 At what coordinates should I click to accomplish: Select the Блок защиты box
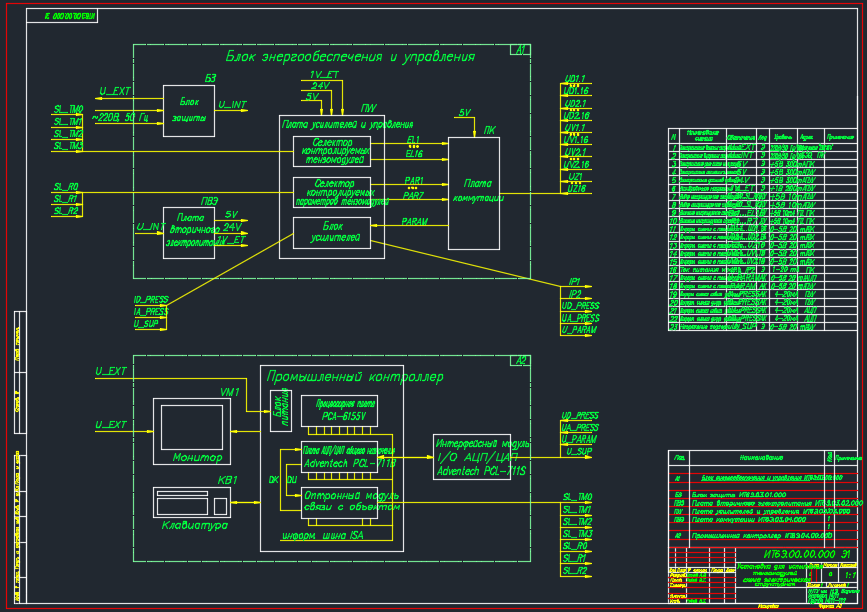click(x=189, y=110)
